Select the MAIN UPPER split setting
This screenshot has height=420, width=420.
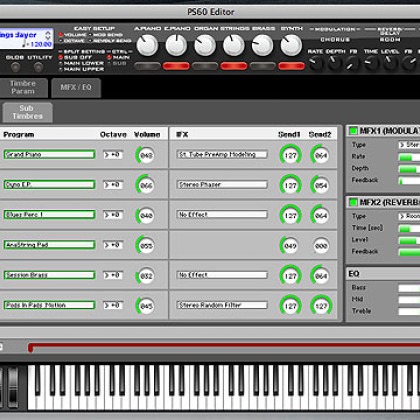click(61, 69)
